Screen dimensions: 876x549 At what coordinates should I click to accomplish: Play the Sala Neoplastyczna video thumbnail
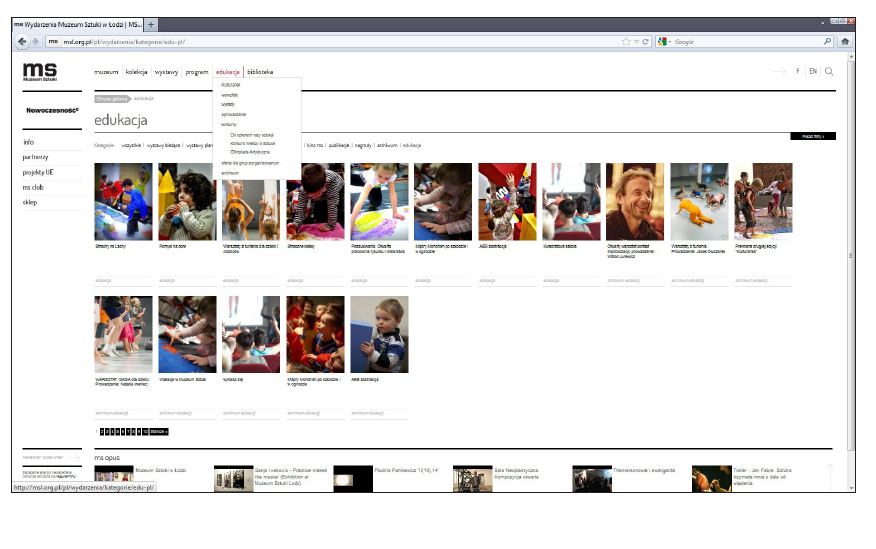pos(473,479)
